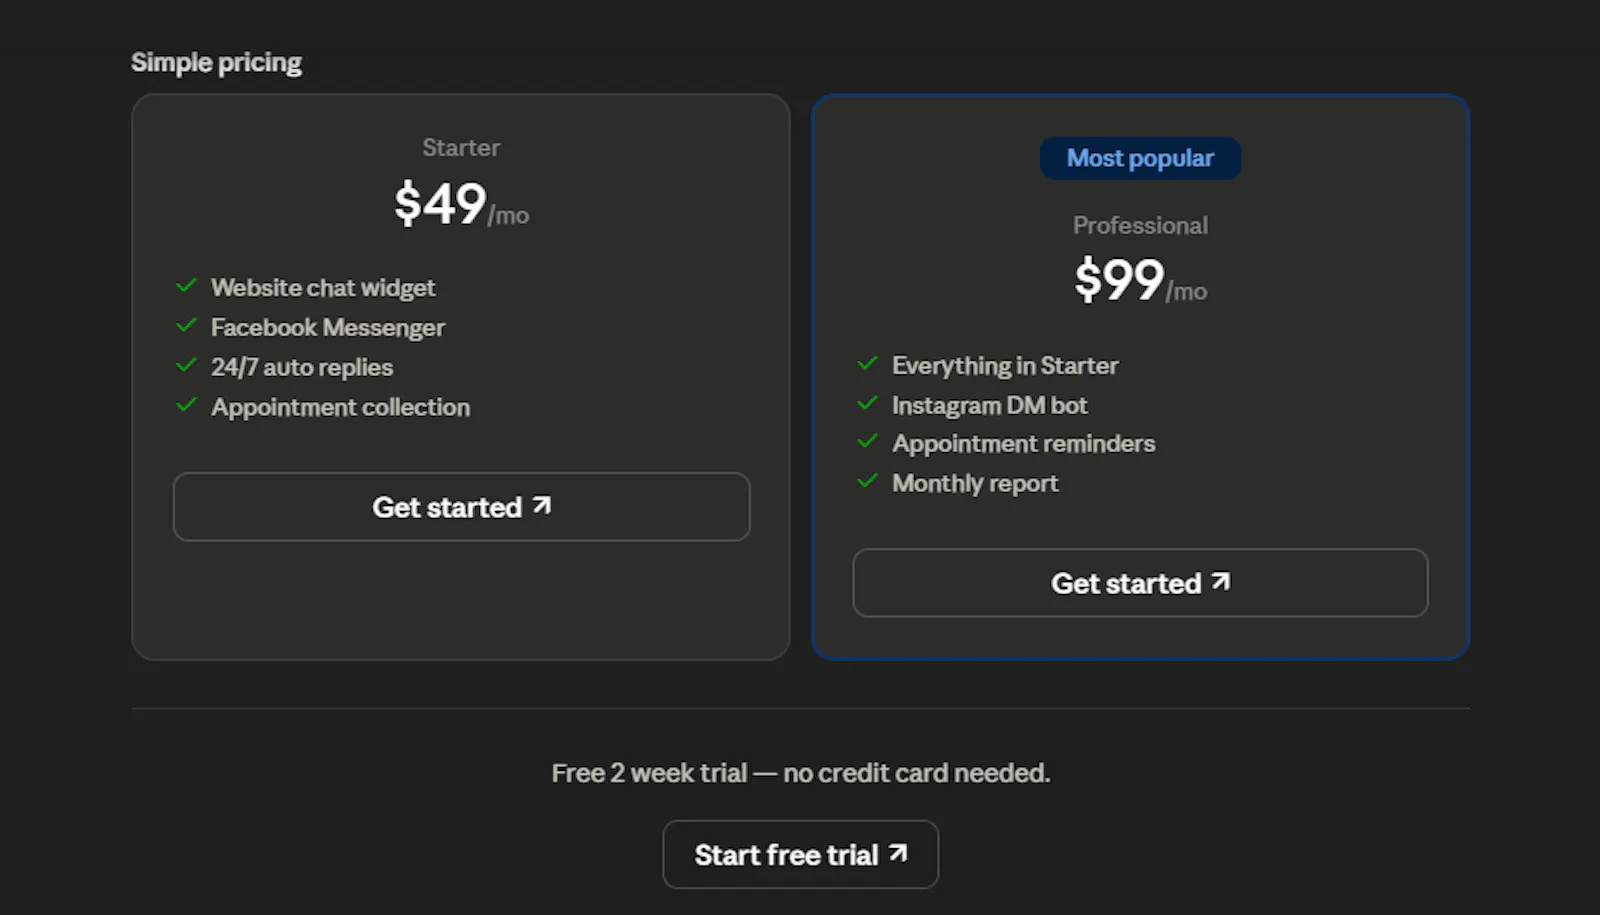Click the checkmark beside Appointment collection

pos(186,406)
